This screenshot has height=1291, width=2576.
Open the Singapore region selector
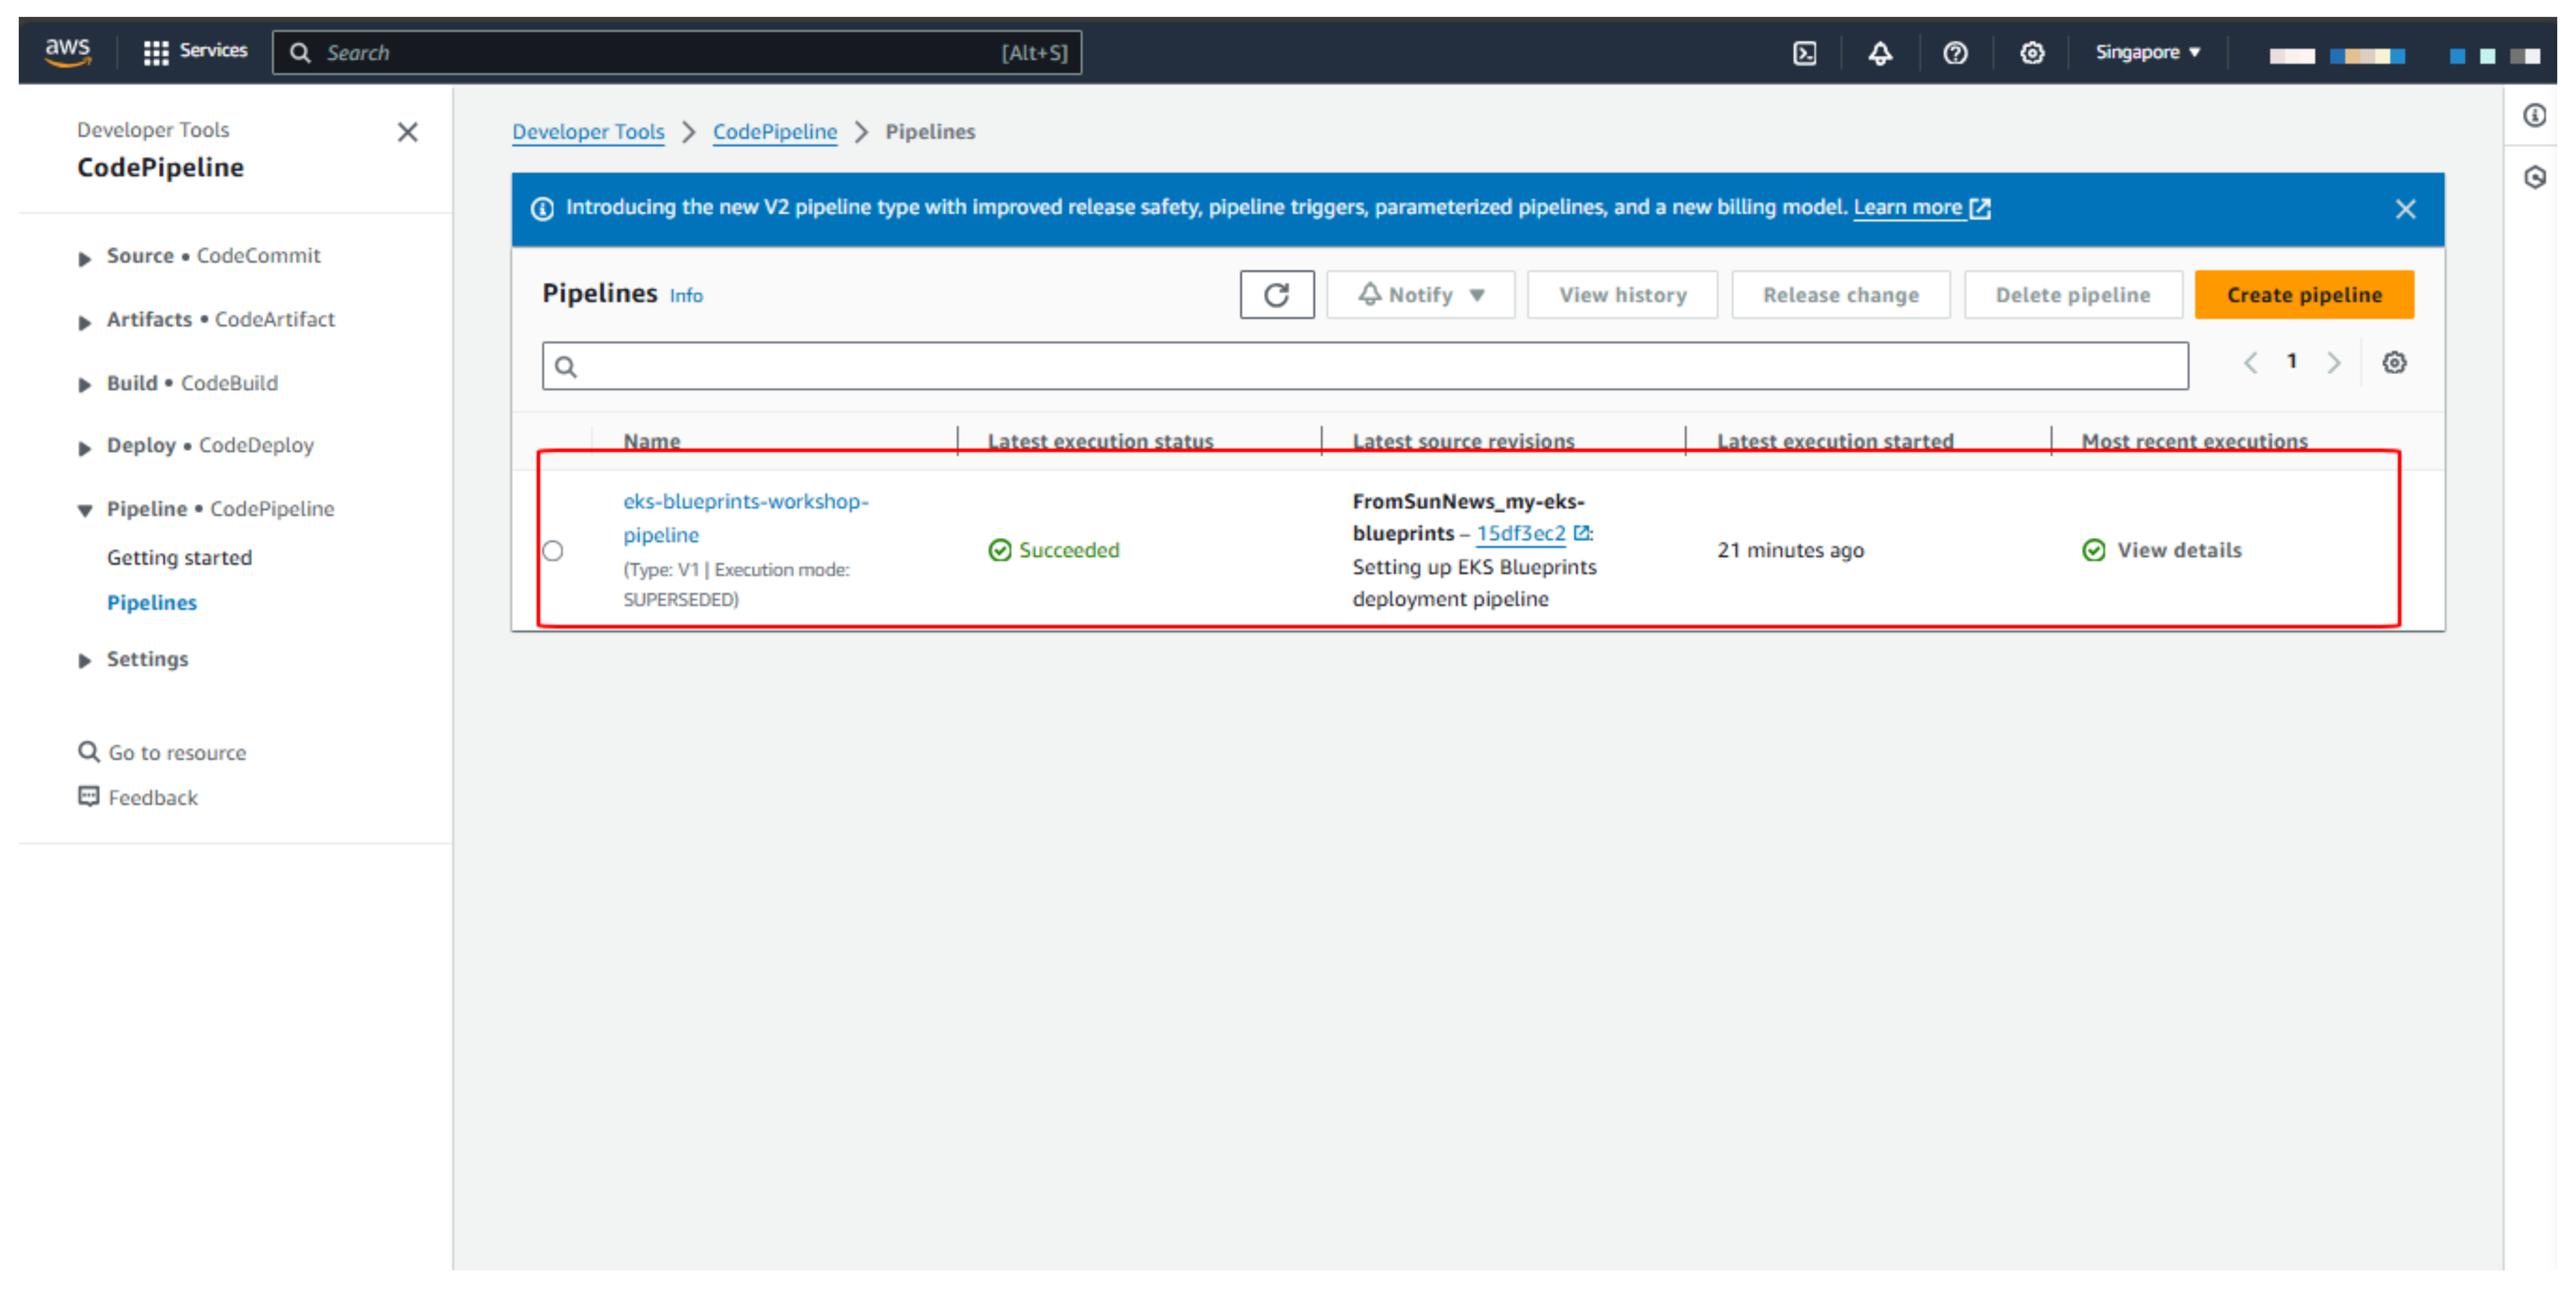tap(2148, 52)
